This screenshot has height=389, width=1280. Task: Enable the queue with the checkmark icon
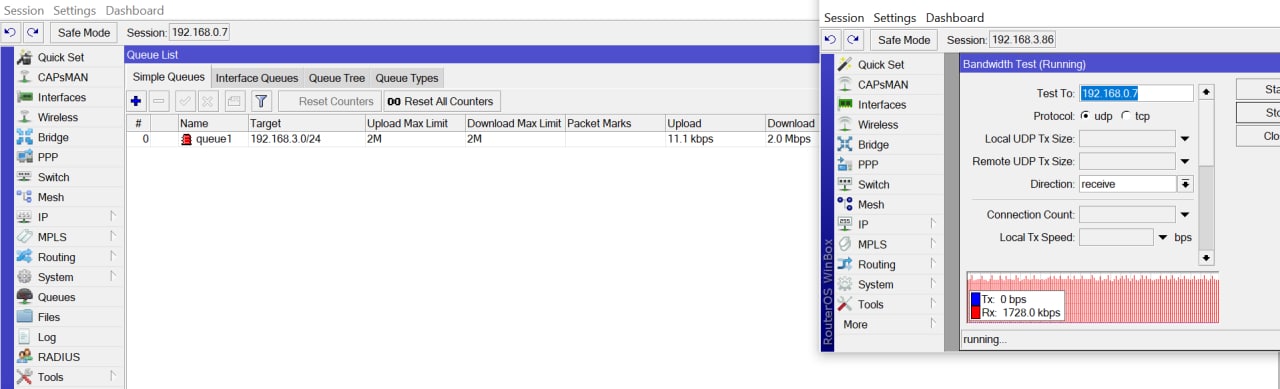(x=185, y=101)
